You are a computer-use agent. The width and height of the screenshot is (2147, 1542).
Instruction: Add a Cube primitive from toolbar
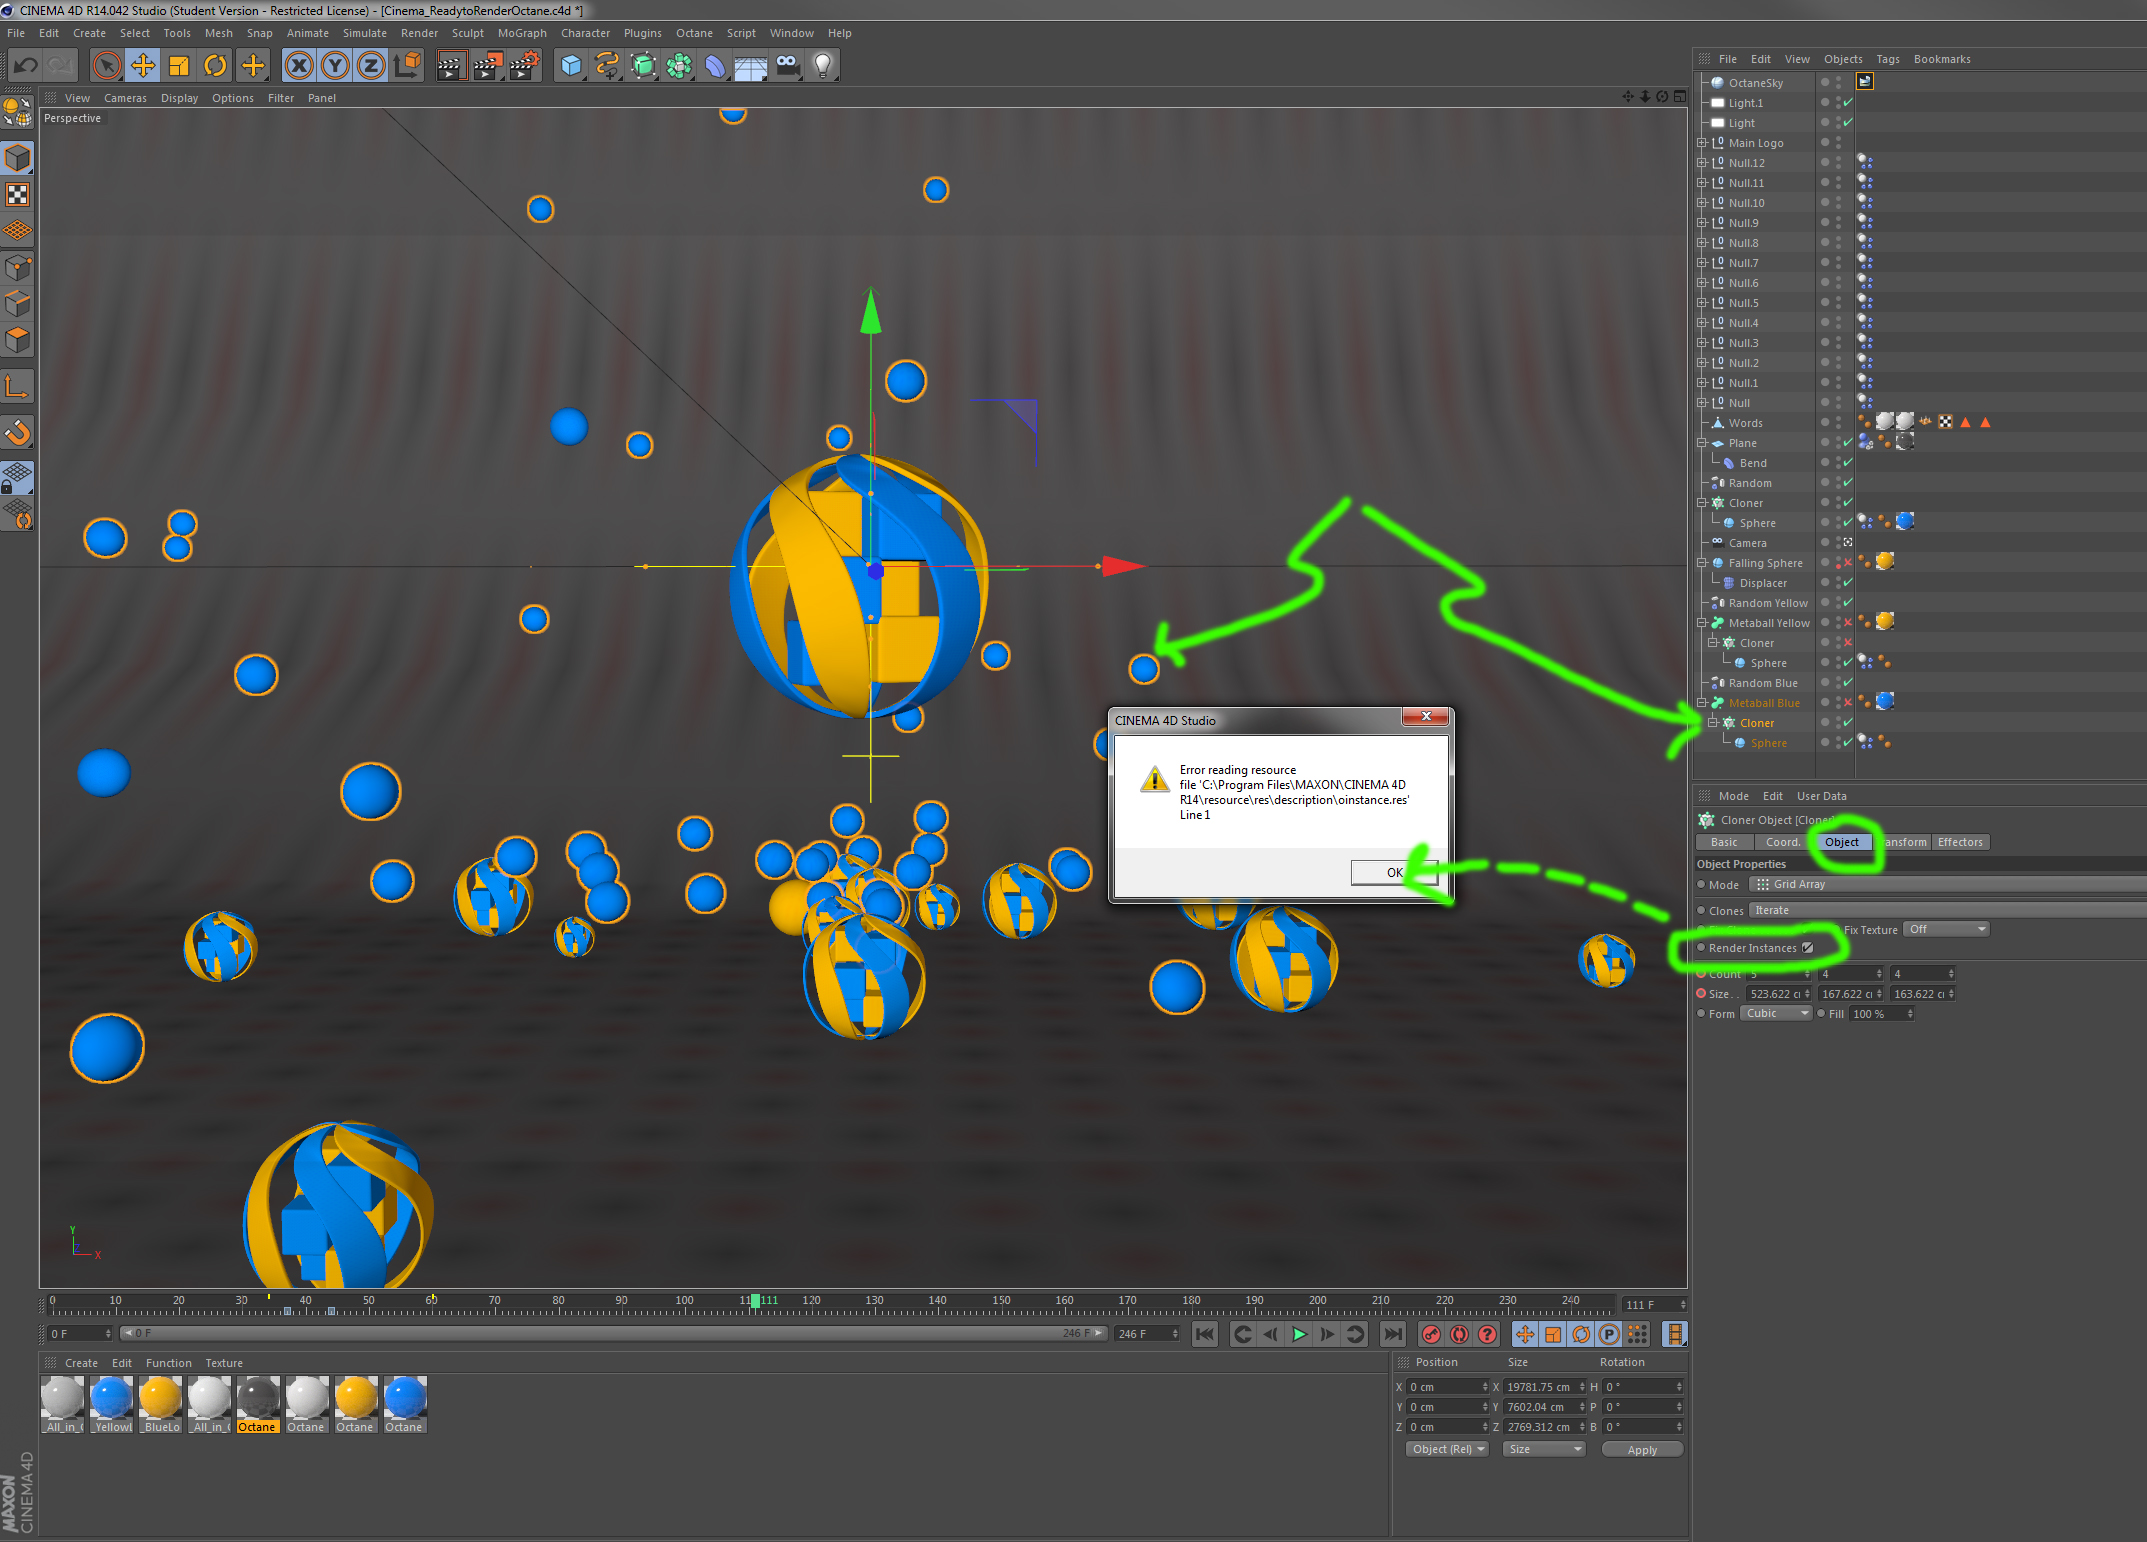(570, 66)
